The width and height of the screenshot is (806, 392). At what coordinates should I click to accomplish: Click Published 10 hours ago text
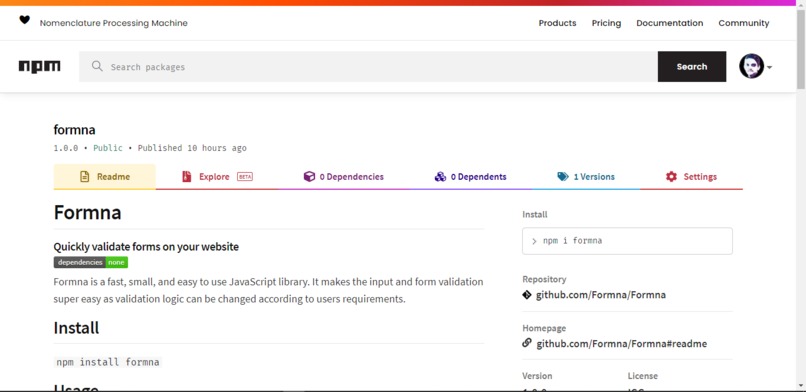tap(192, 148)
